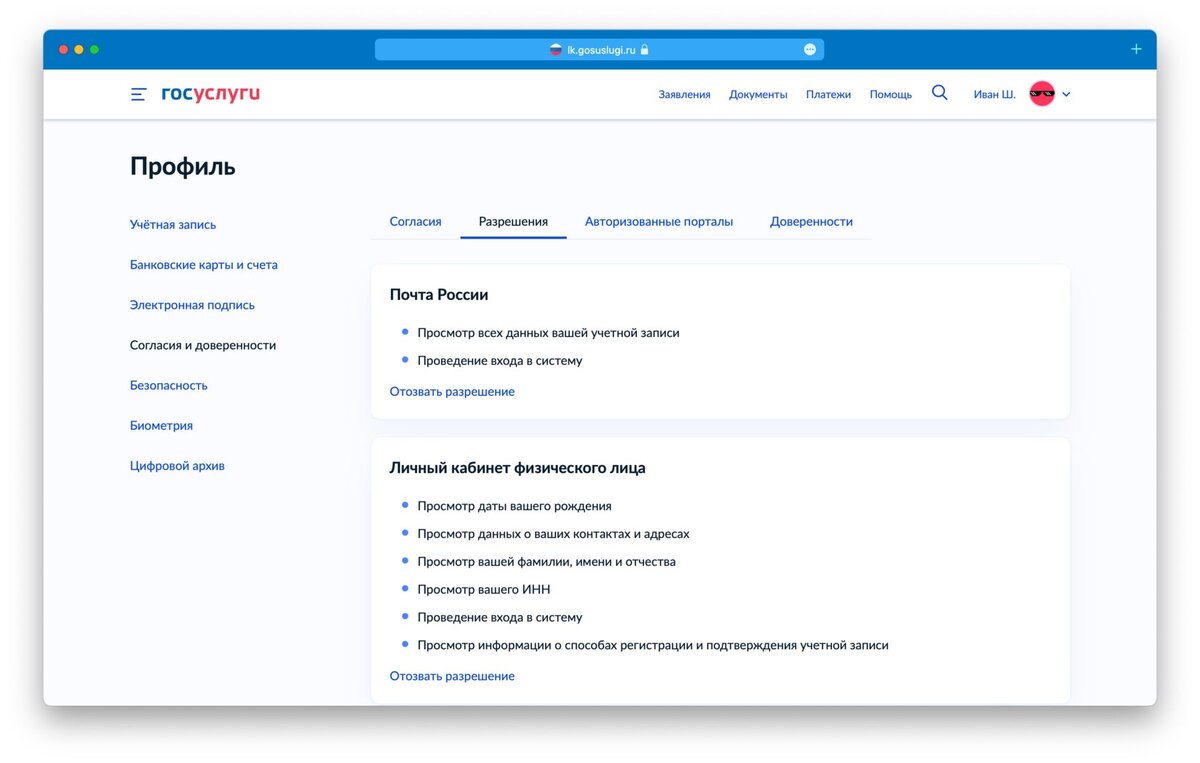This screenshot has height=763, width=1200.
Task: Click the Госуслуги logo
Action: click(x=210, y=94)
